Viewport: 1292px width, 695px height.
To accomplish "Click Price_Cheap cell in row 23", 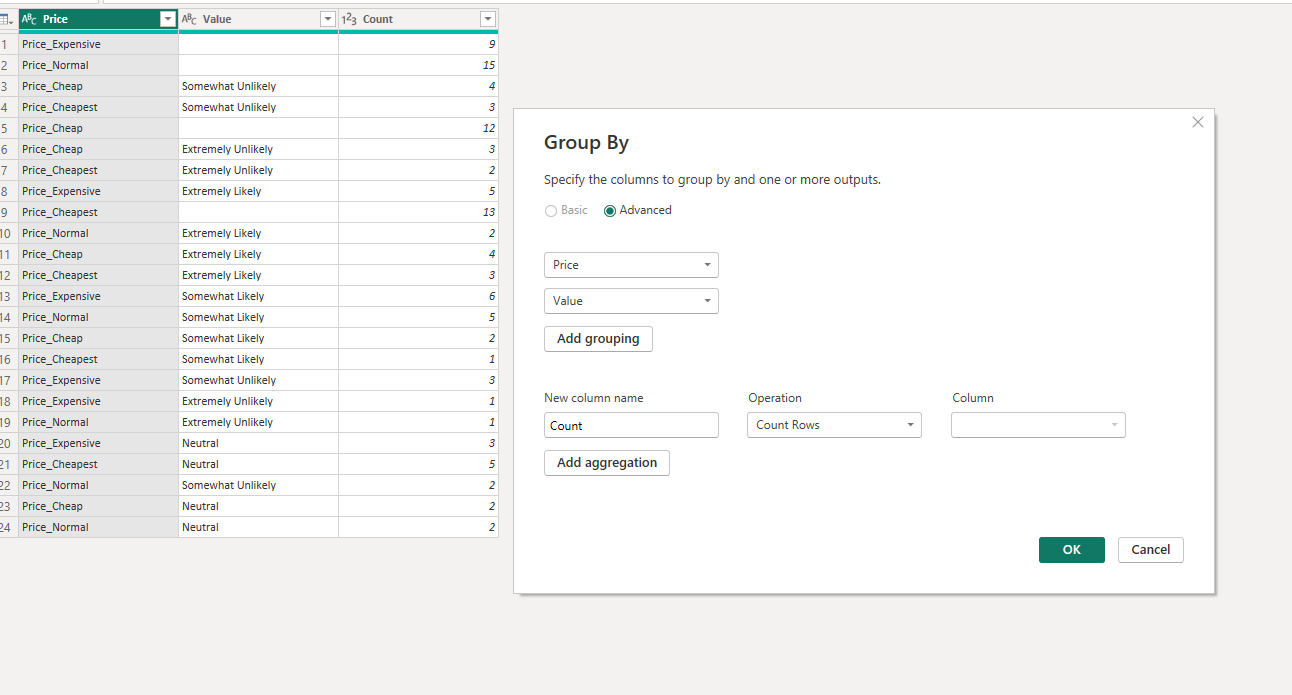I will pyautogui.click(x=98, y=506).
